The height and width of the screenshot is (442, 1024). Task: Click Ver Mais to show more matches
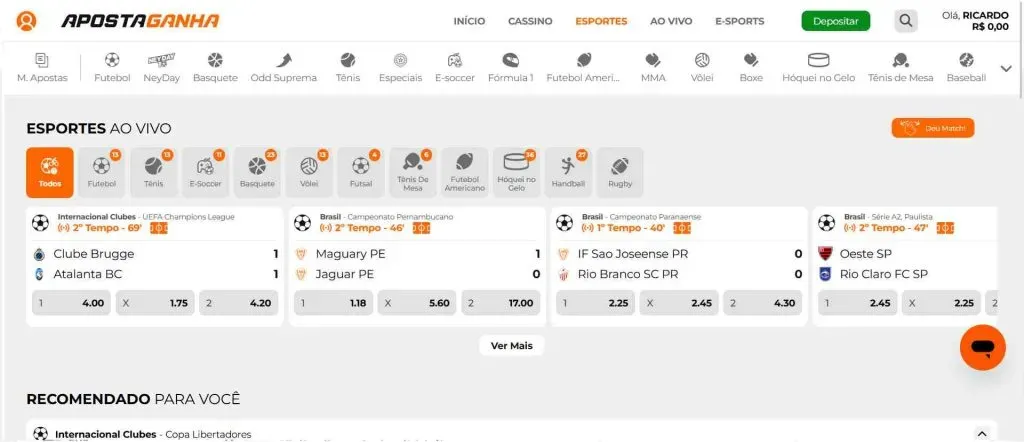(511, 345)
